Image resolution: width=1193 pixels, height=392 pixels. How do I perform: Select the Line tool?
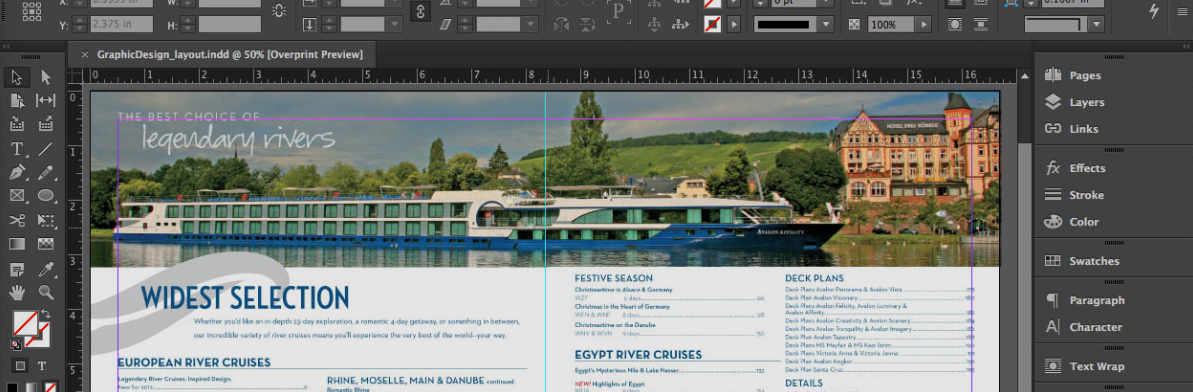click(46, 149)
